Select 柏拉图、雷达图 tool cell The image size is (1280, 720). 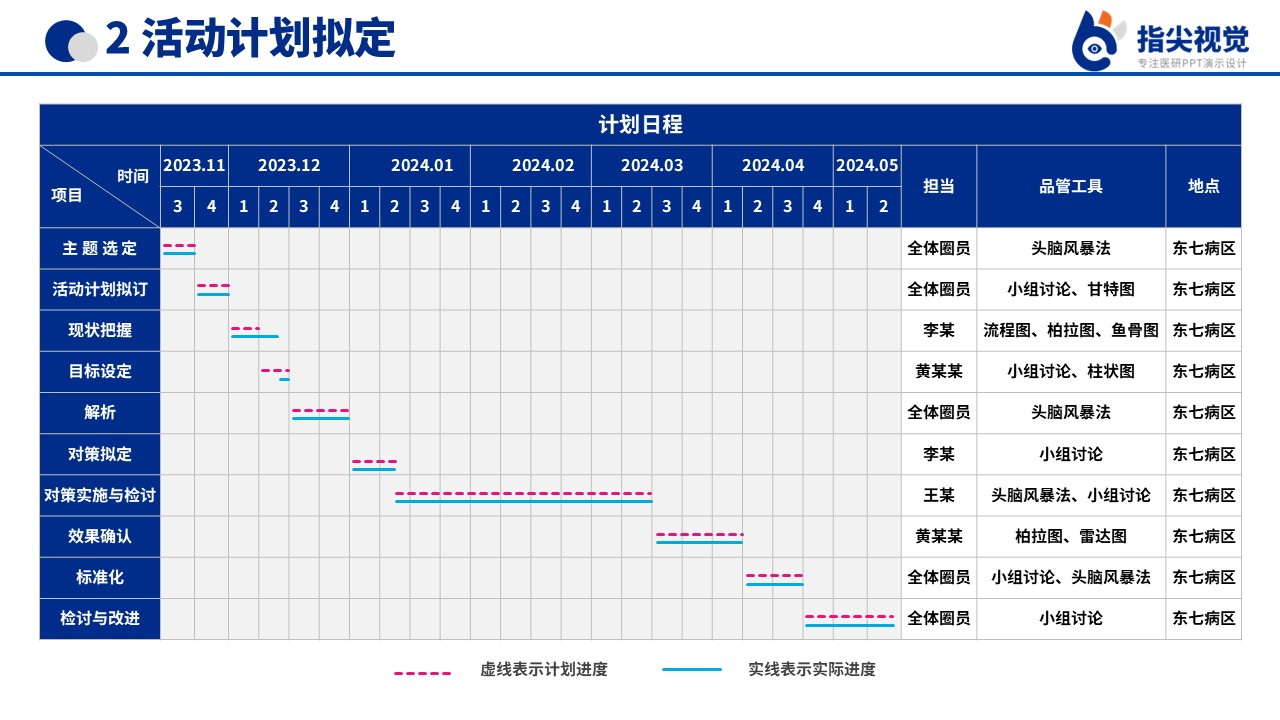tap(1071, 536)
